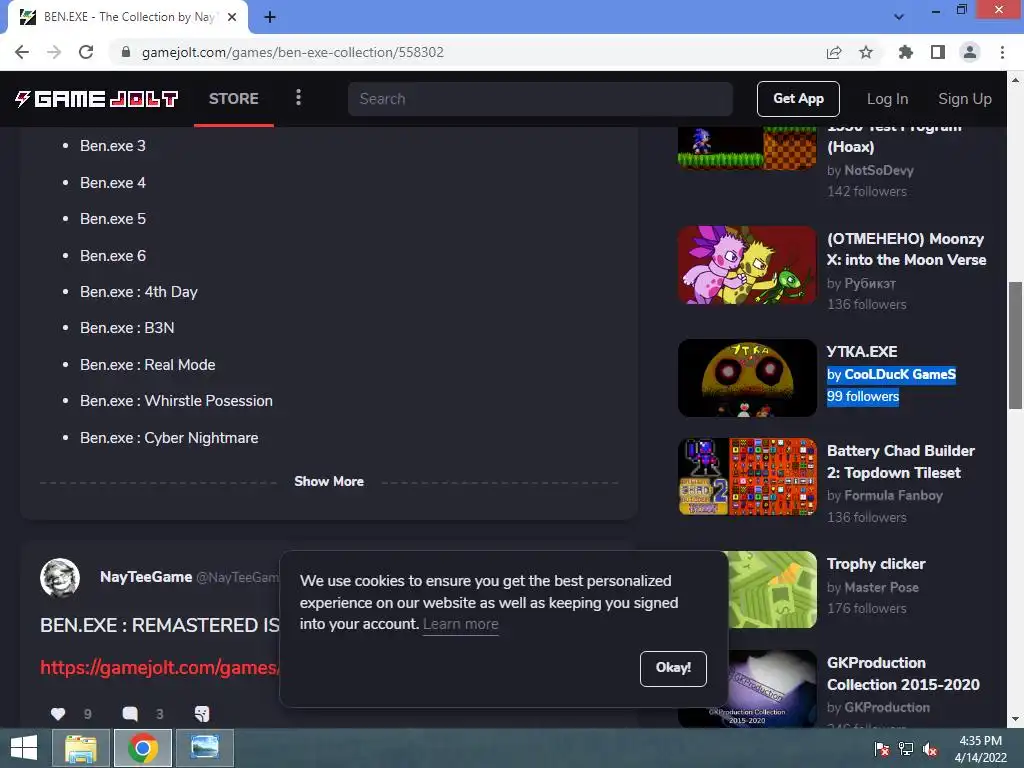Screen dimensions: 1024x768
Task: Open the Moonzy X: into the Moon Verse title
Action: (x=906, y=249)
